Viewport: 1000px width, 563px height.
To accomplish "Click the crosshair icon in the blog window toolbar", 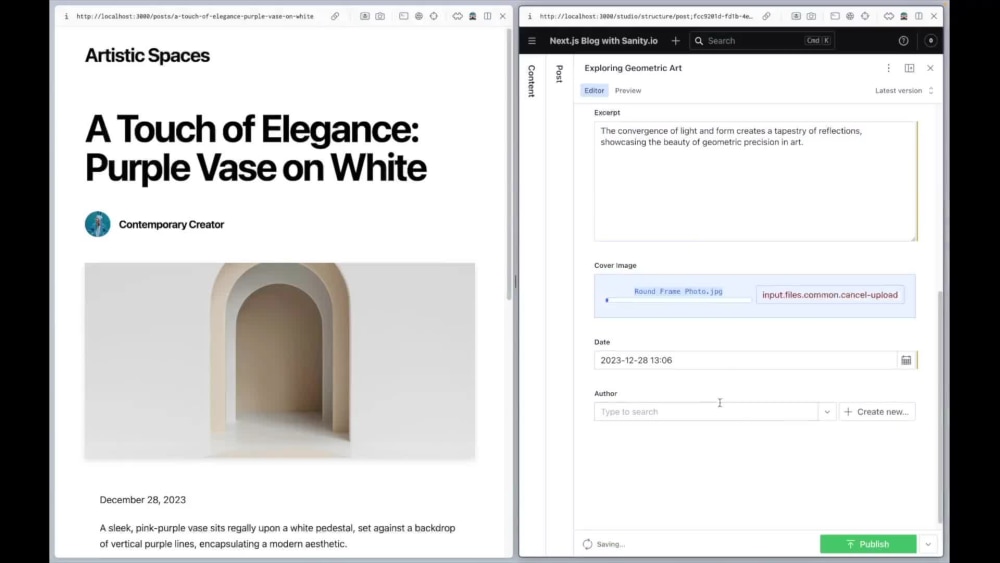I will pyautogui.click(x=434, y=17).
